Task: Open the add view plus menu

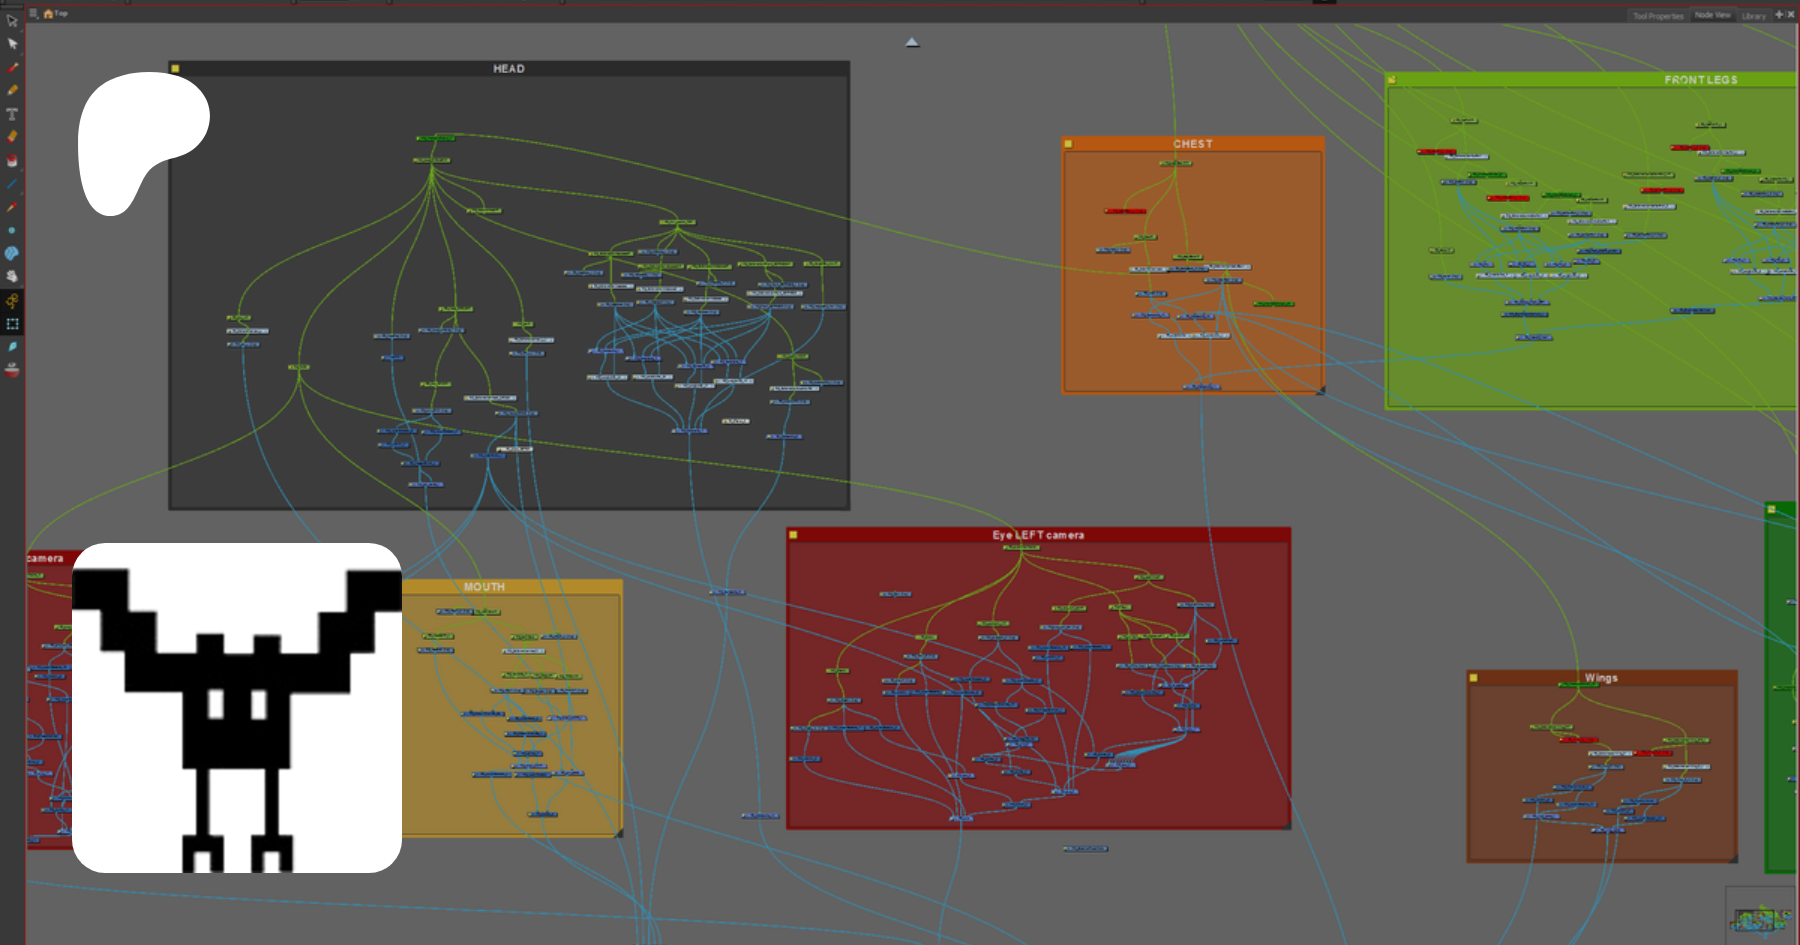Action: coord(1778,15)
